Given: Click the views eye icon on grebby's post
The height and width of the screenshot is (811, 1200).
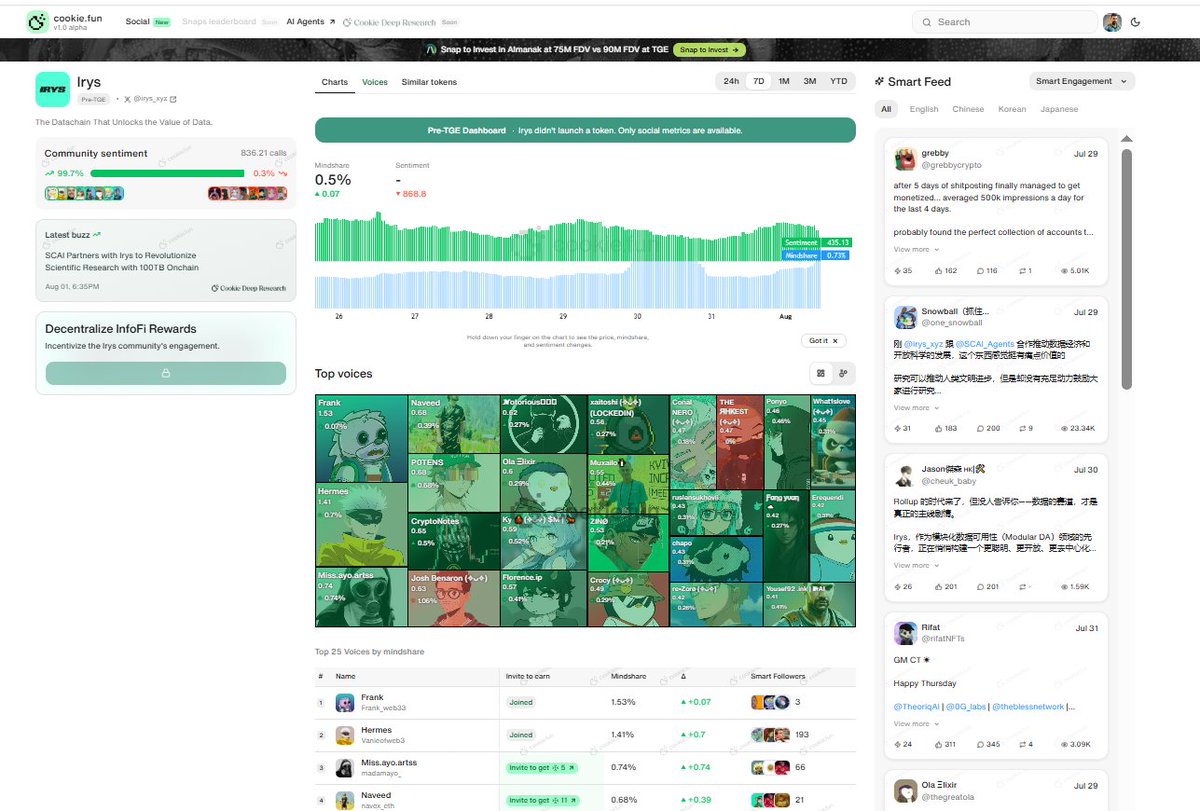Looking at the screenshot, I should click(1063, 271).
